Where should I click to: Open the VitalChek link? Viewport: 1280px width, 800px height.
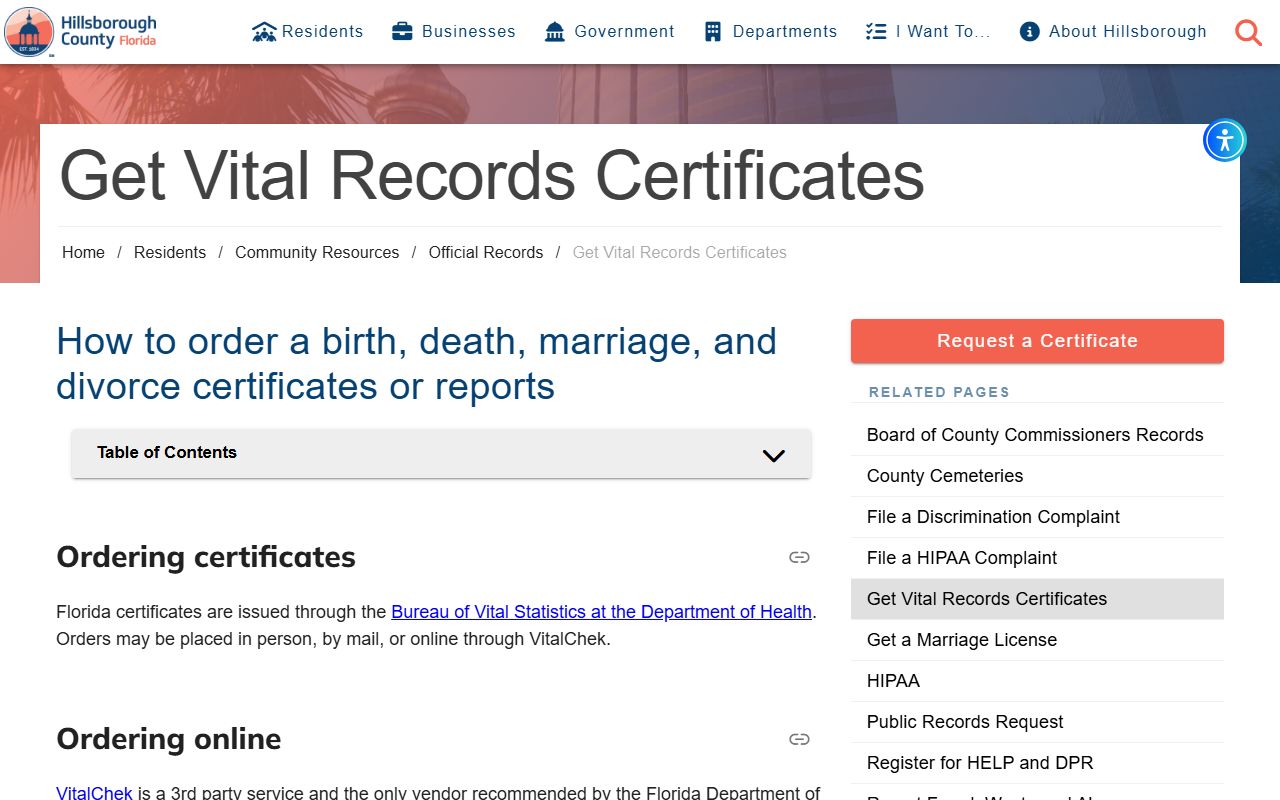94,793
